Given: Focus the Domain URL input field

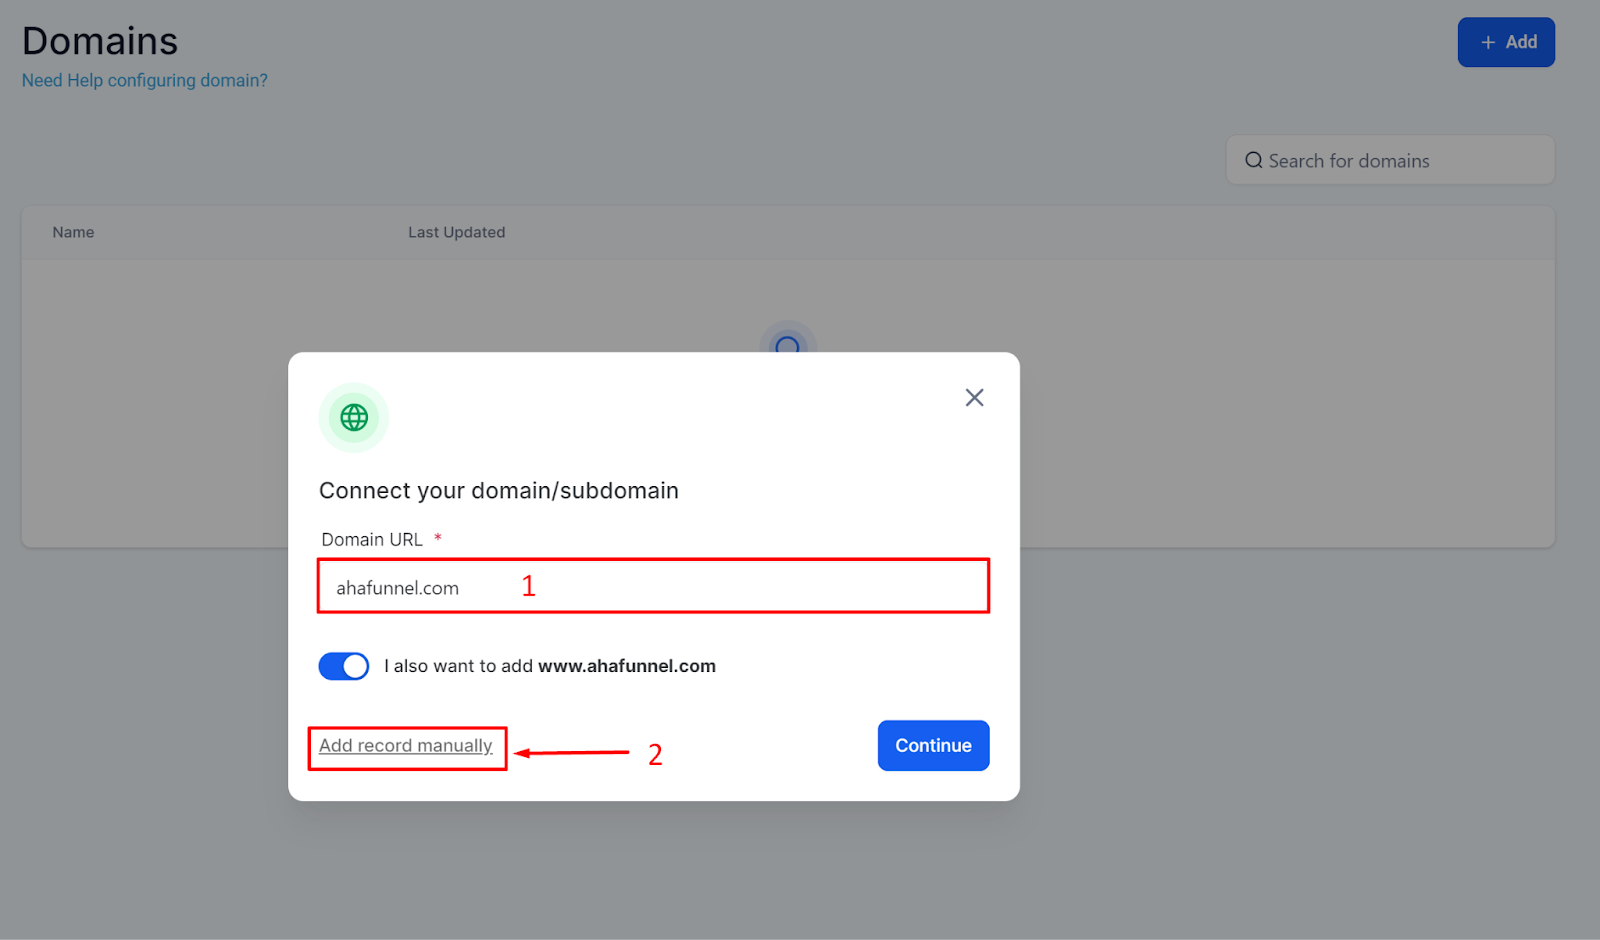Looking at the screenshot, I should (x=653, y=586).
